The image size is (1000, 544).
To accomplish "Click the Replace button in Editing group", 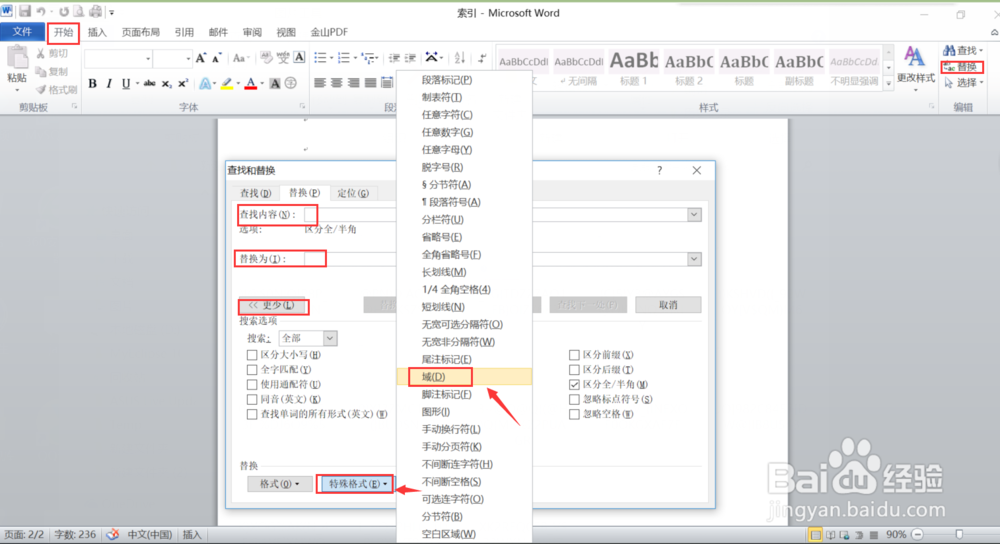I will (x=962, y=67).
